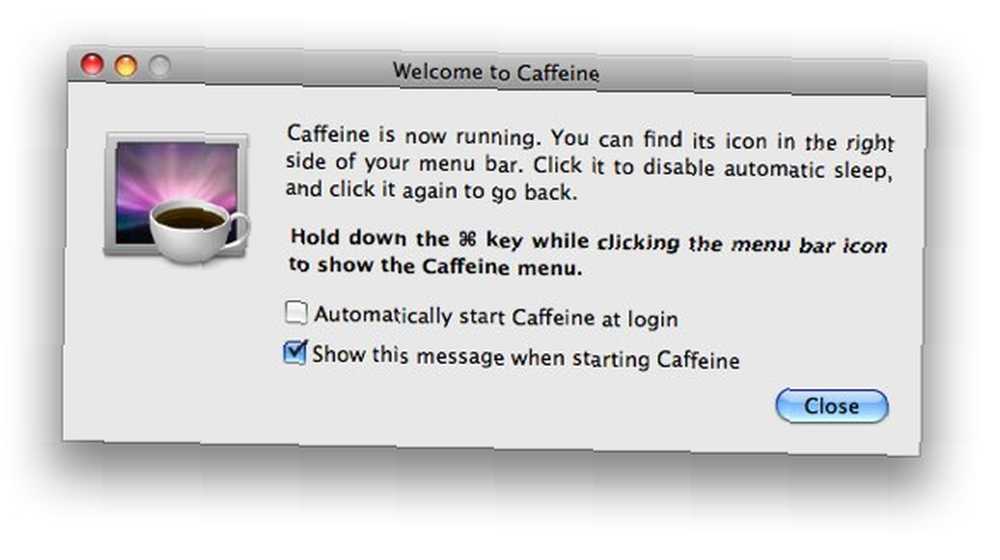
Task: Click the words 'menu bar icon' in the bold text
Action: click(x=809, y=245)
